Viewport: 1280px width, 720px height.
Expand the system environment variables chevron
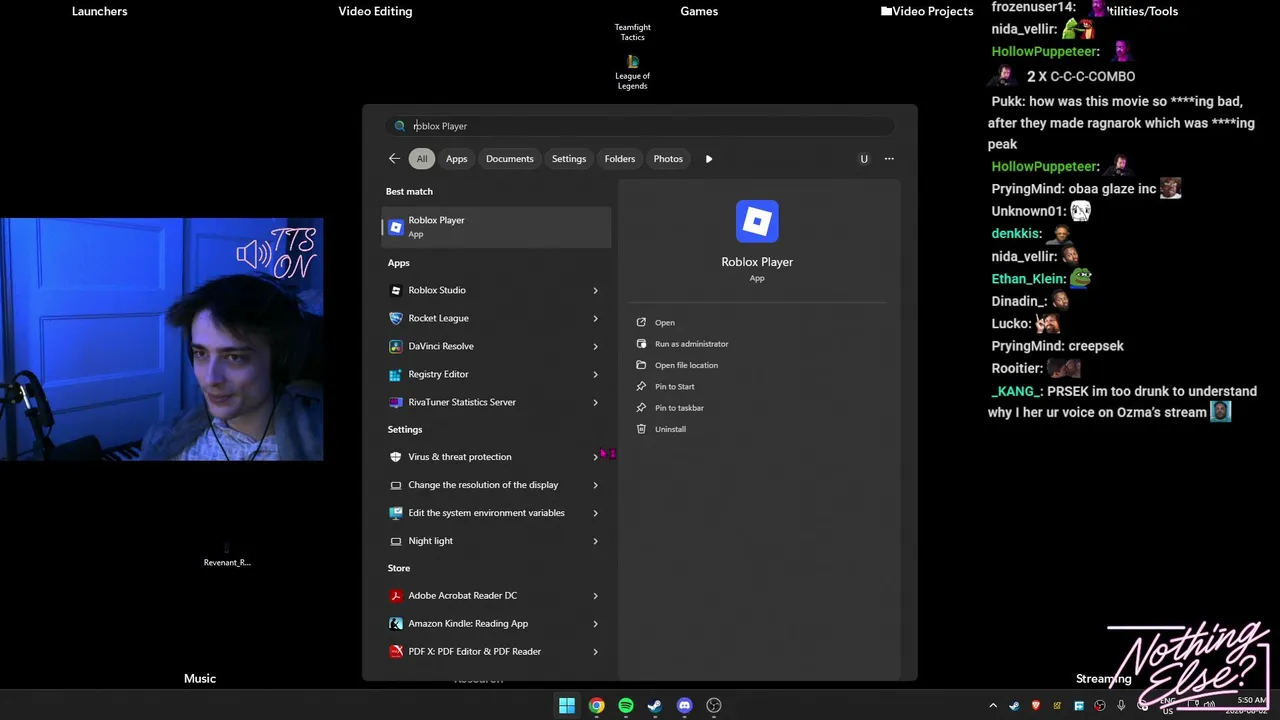tap(595, 514)
